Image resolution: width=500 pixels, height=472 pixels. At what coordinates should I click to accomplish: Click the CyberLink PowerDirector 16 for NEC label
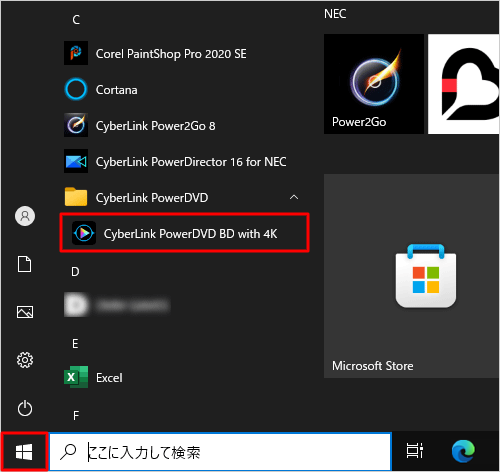coord(191,162)
